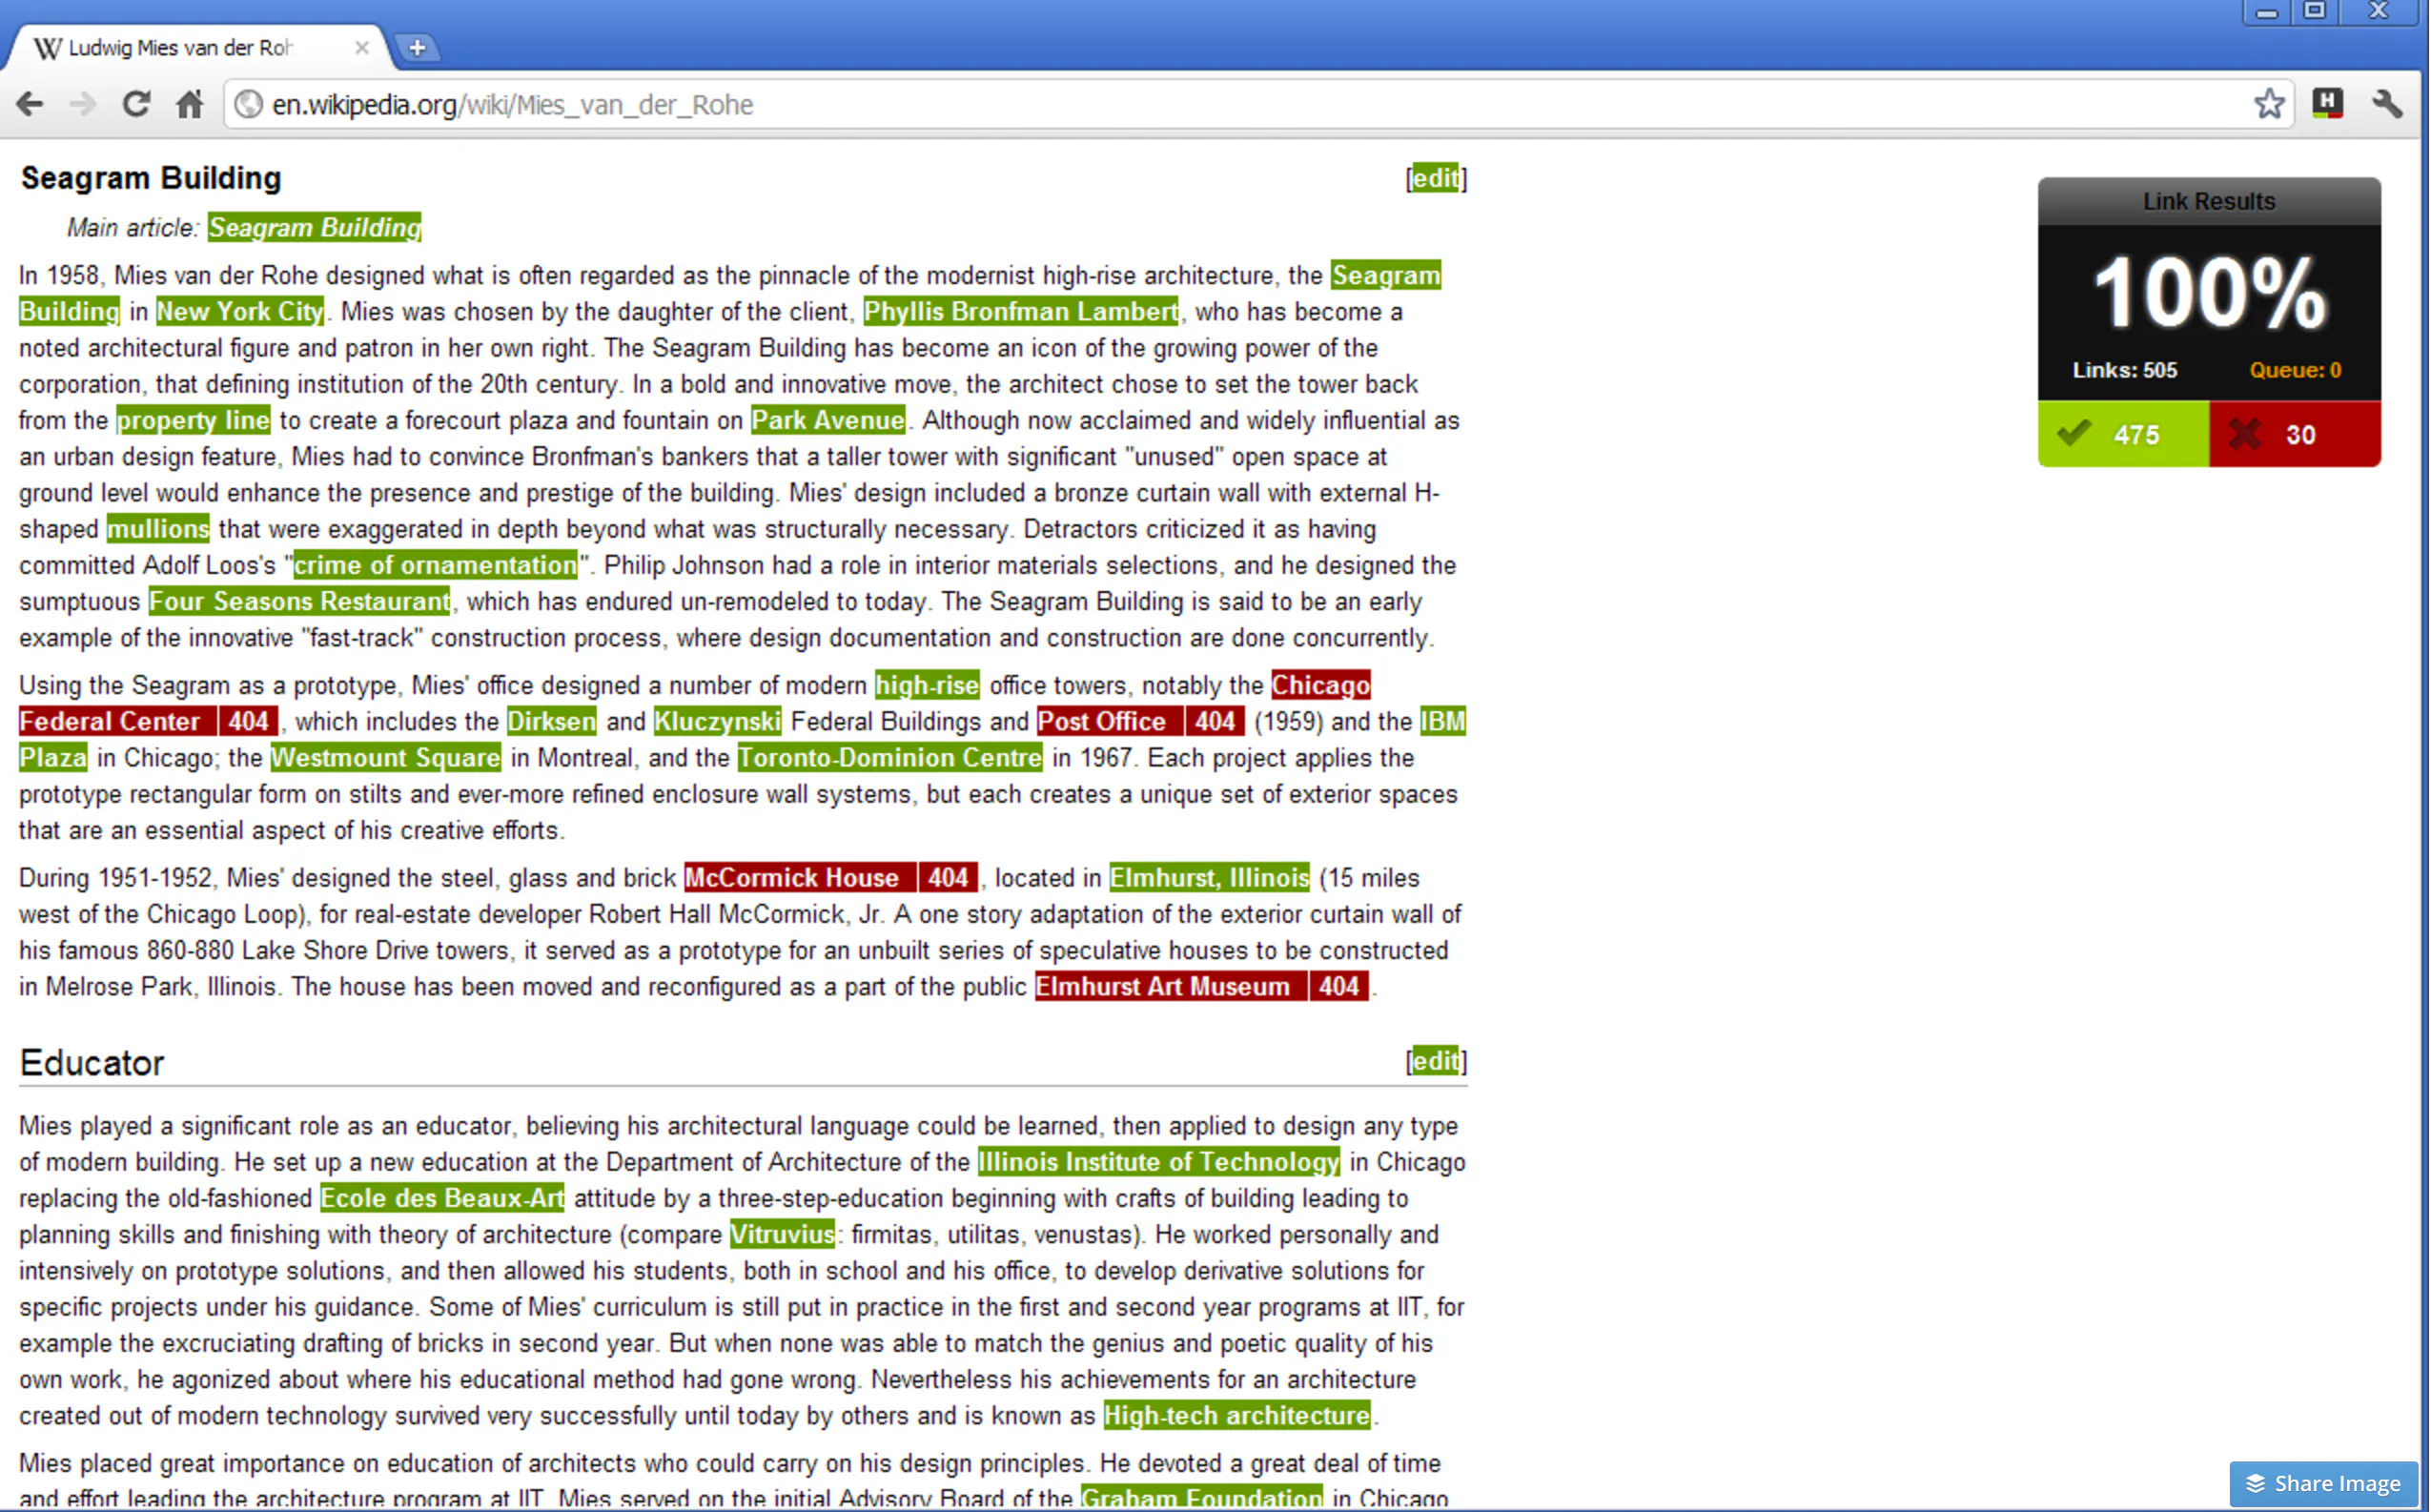Open the Four Seasons Restaurant link

tap(300, 601)
